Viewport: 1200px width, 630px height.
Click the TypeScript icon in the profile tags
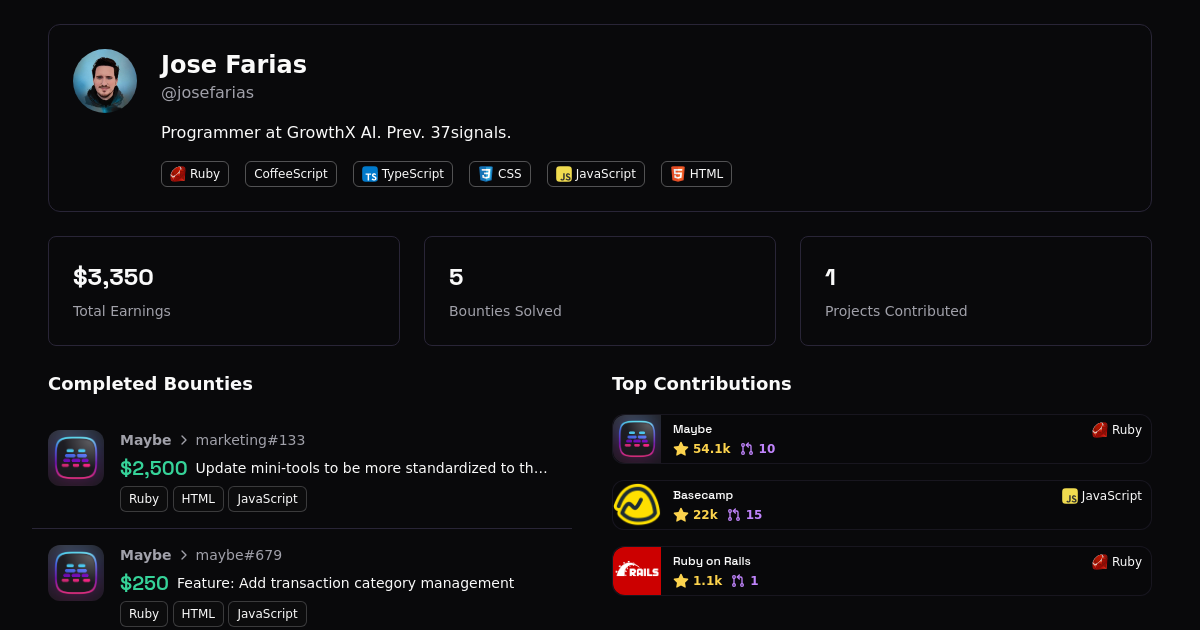(x=370, y=174)
